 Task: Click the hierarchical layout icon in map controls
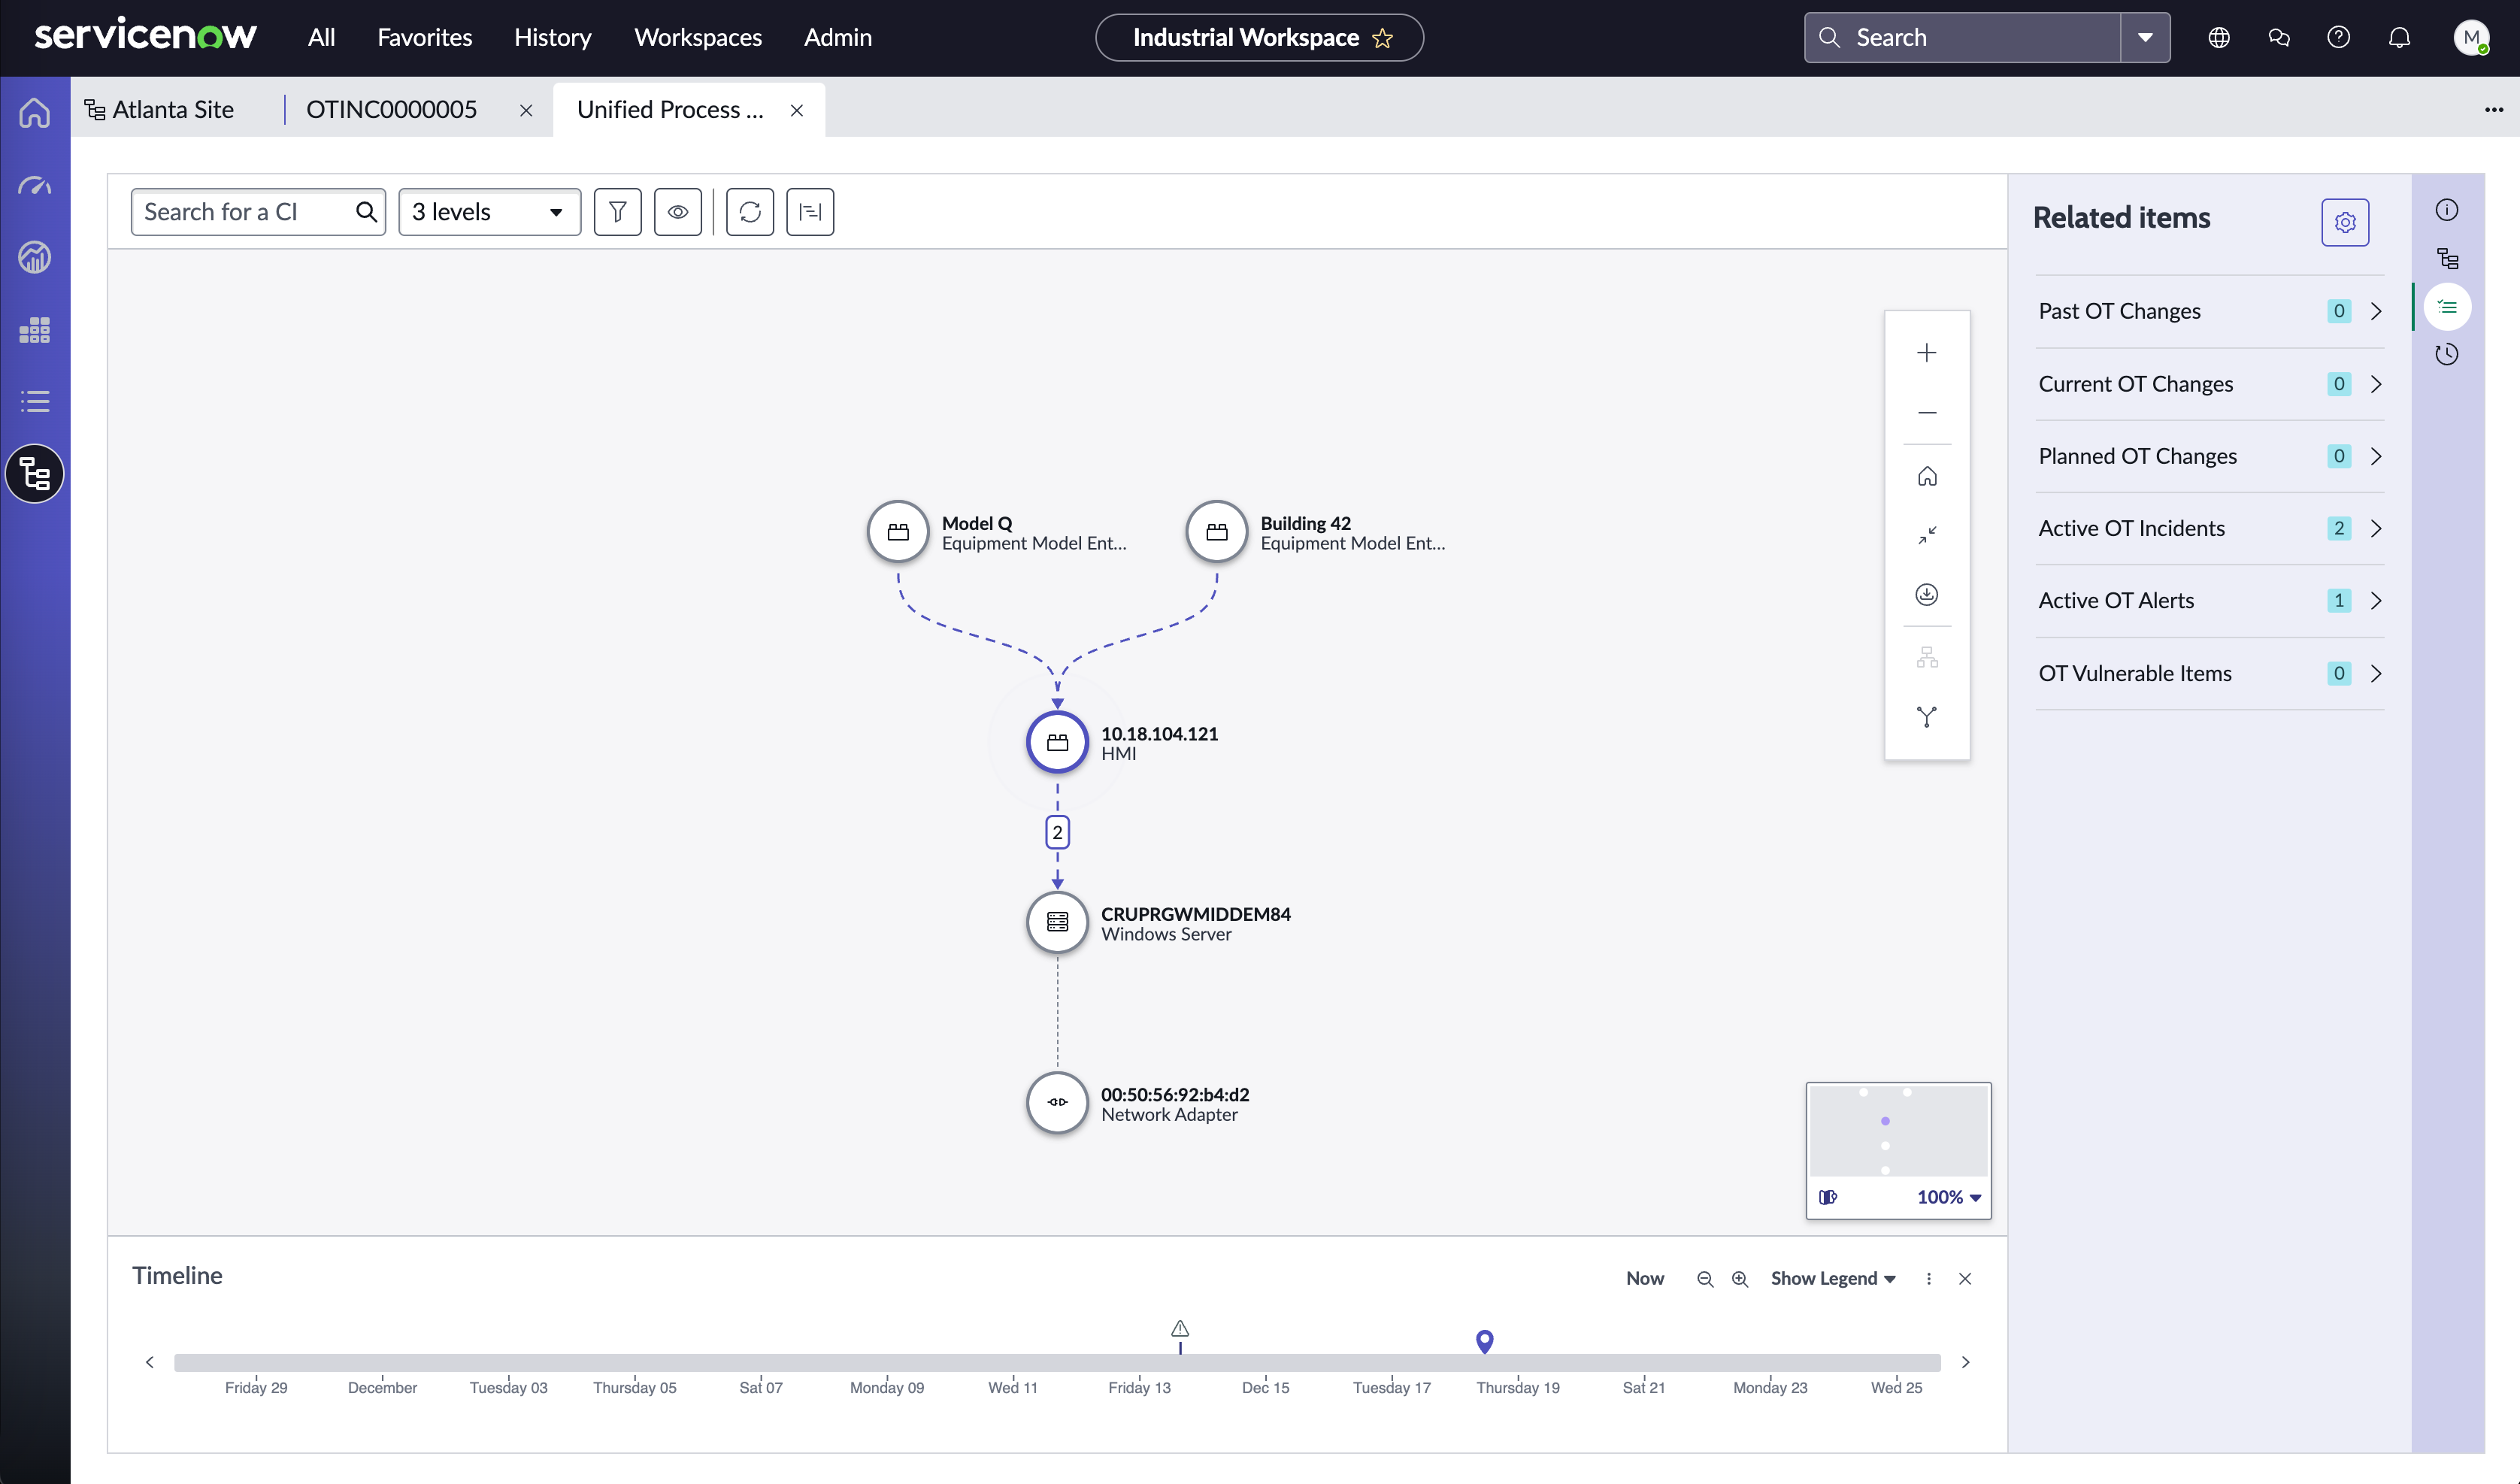click(x=1926, y=658)
